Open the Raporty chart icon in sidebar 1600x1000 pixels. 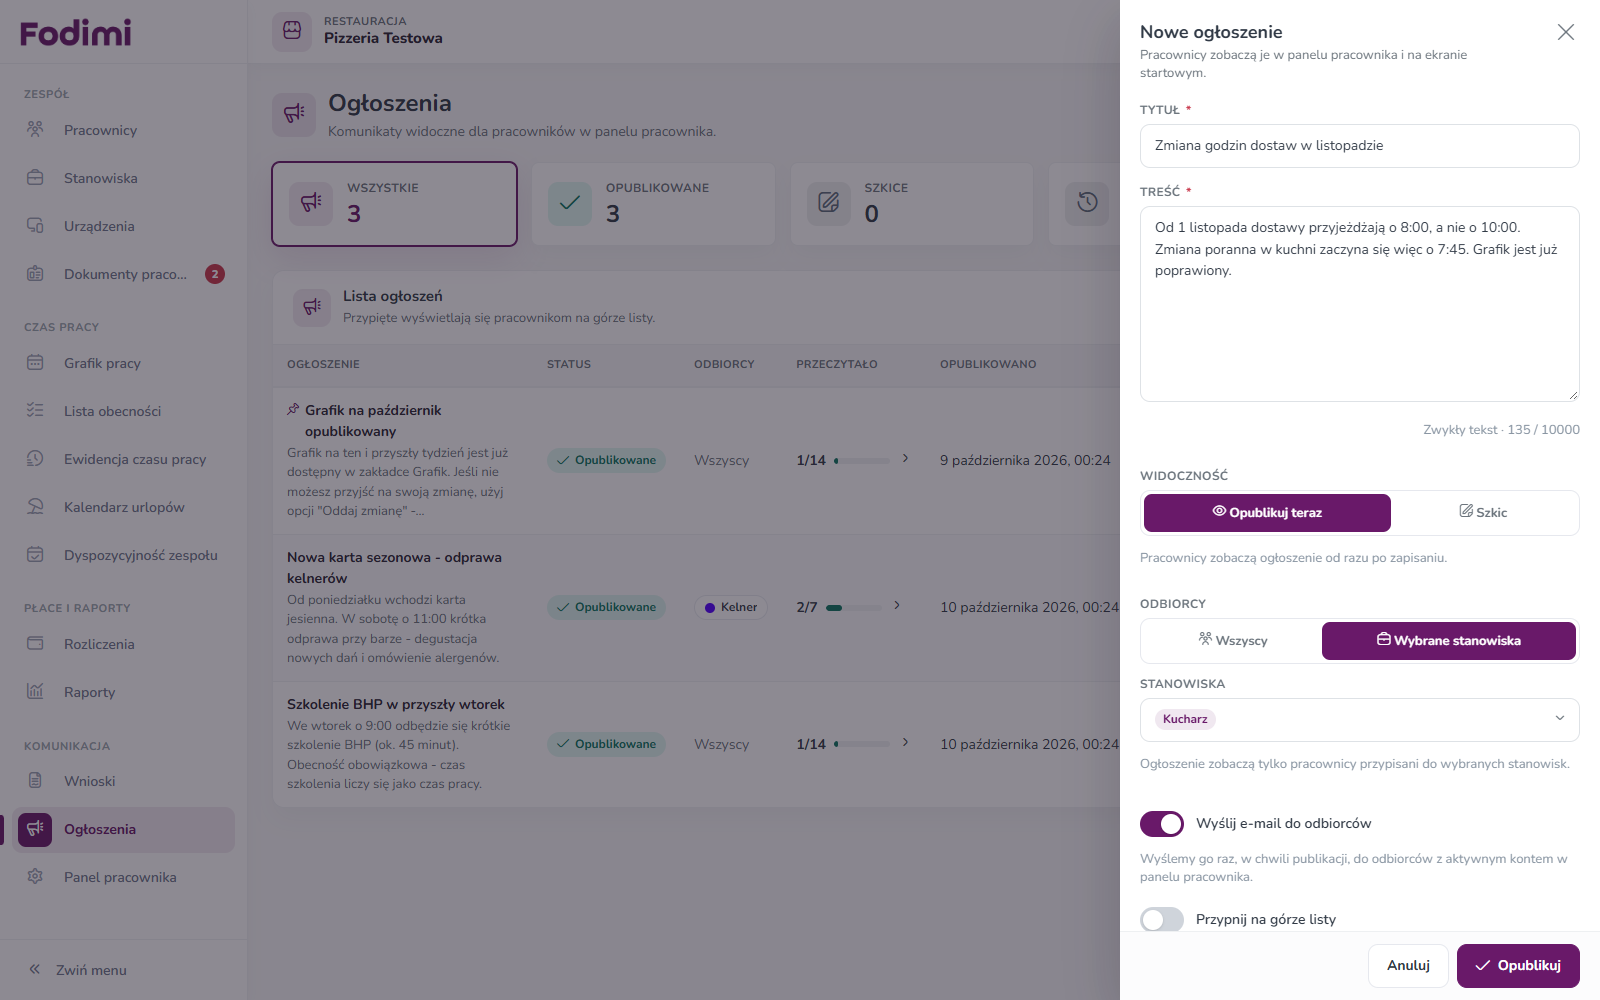click(x=35, y=691)
